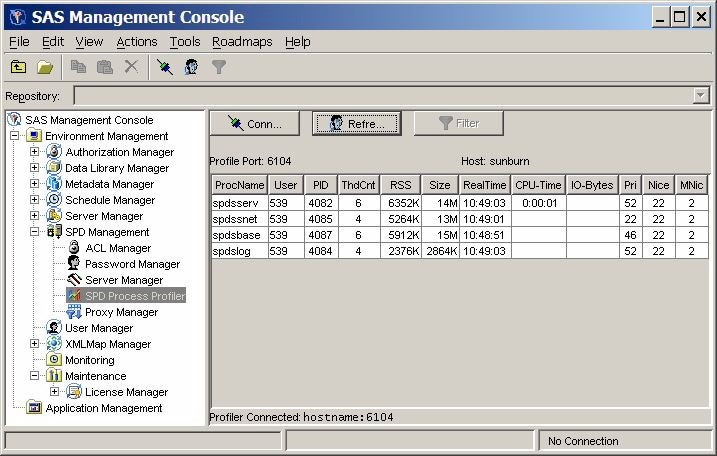Click the ProcName column header
The image size is (717, 456).
pyautogui.click(x=239, y=185)
